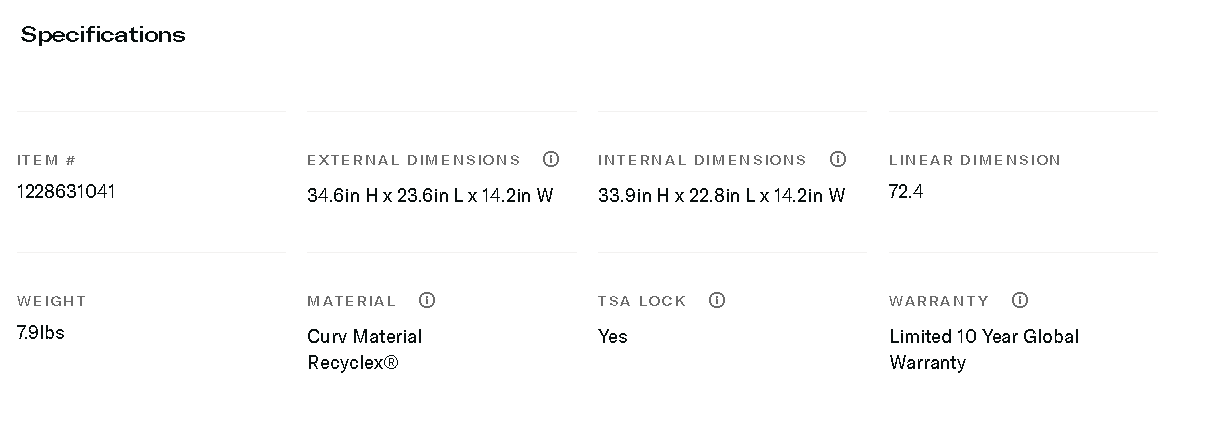Click the TSA Lock info icon
The width and height of the screenshot is (1212, 442).
716,300
